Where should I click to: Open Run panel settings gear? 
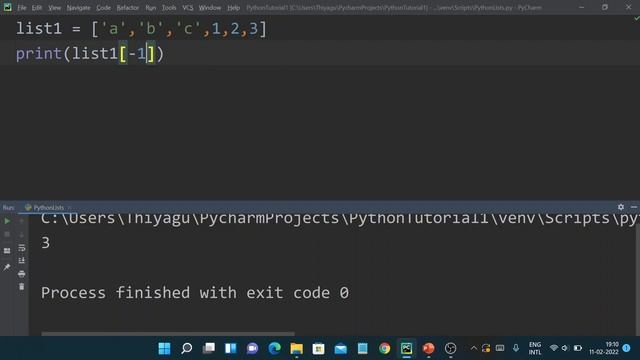click(621, 207)
